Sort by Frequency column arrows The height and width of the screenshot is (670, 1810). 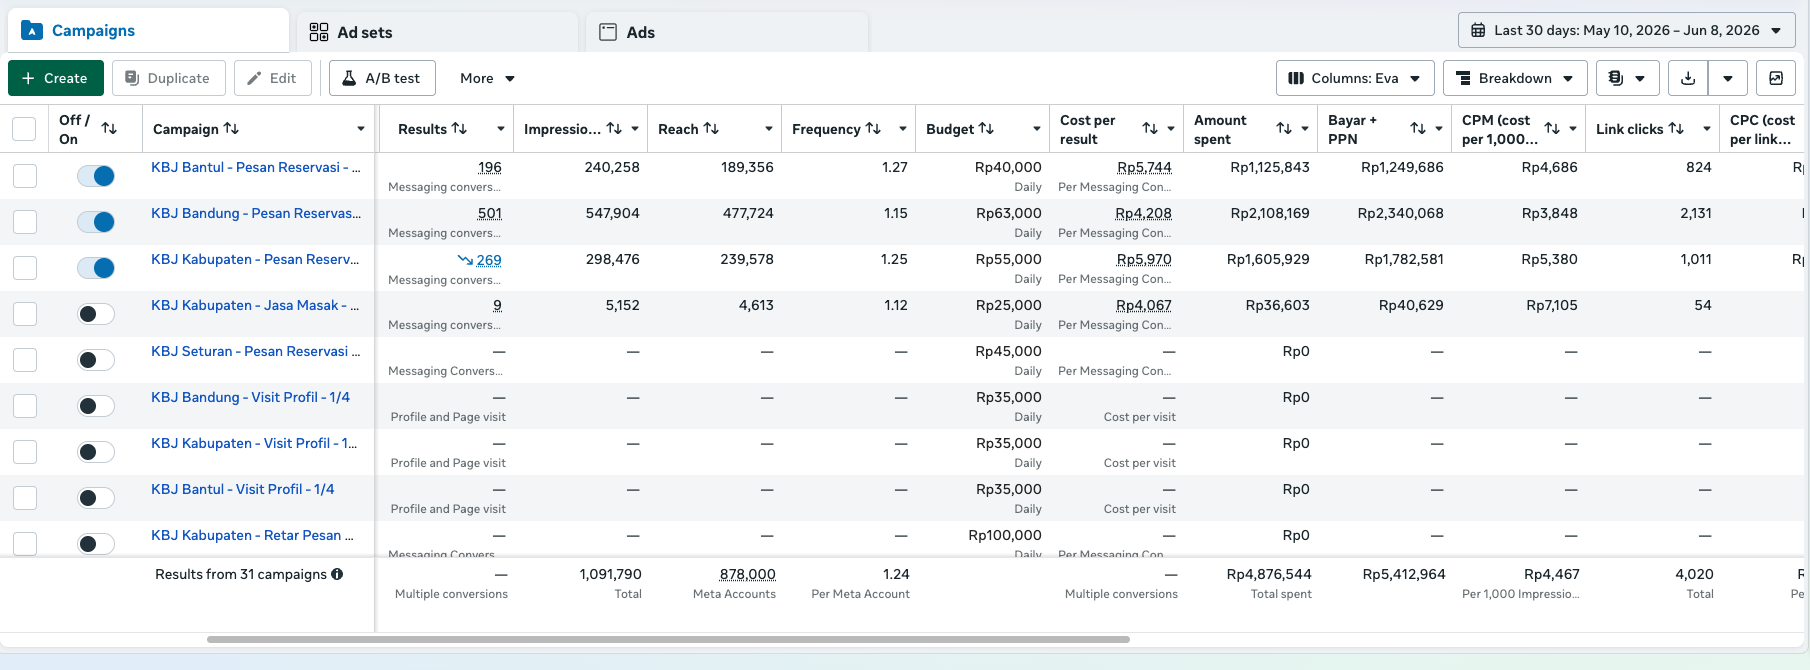coord(873,128)
